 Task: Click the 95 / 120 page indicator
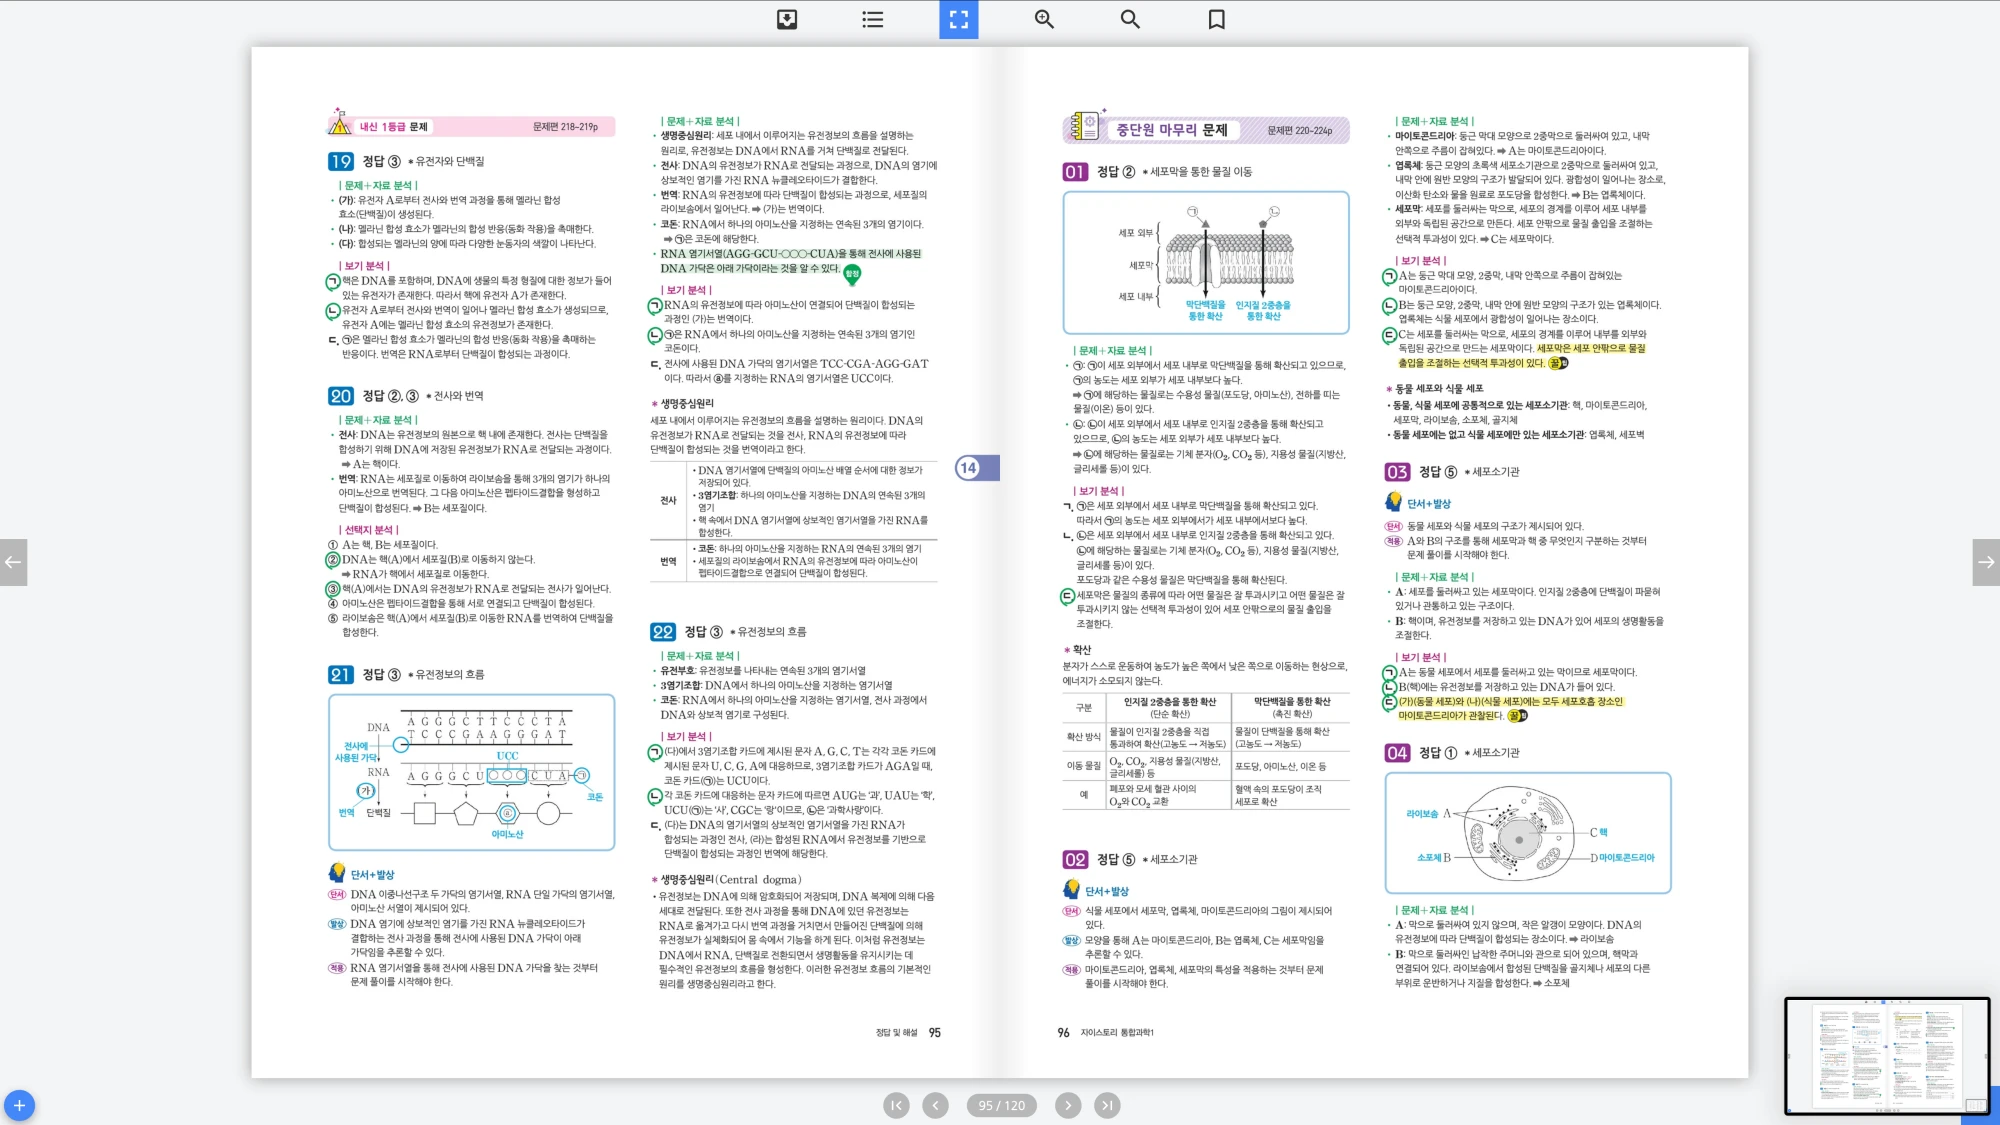point(1001,1105)
